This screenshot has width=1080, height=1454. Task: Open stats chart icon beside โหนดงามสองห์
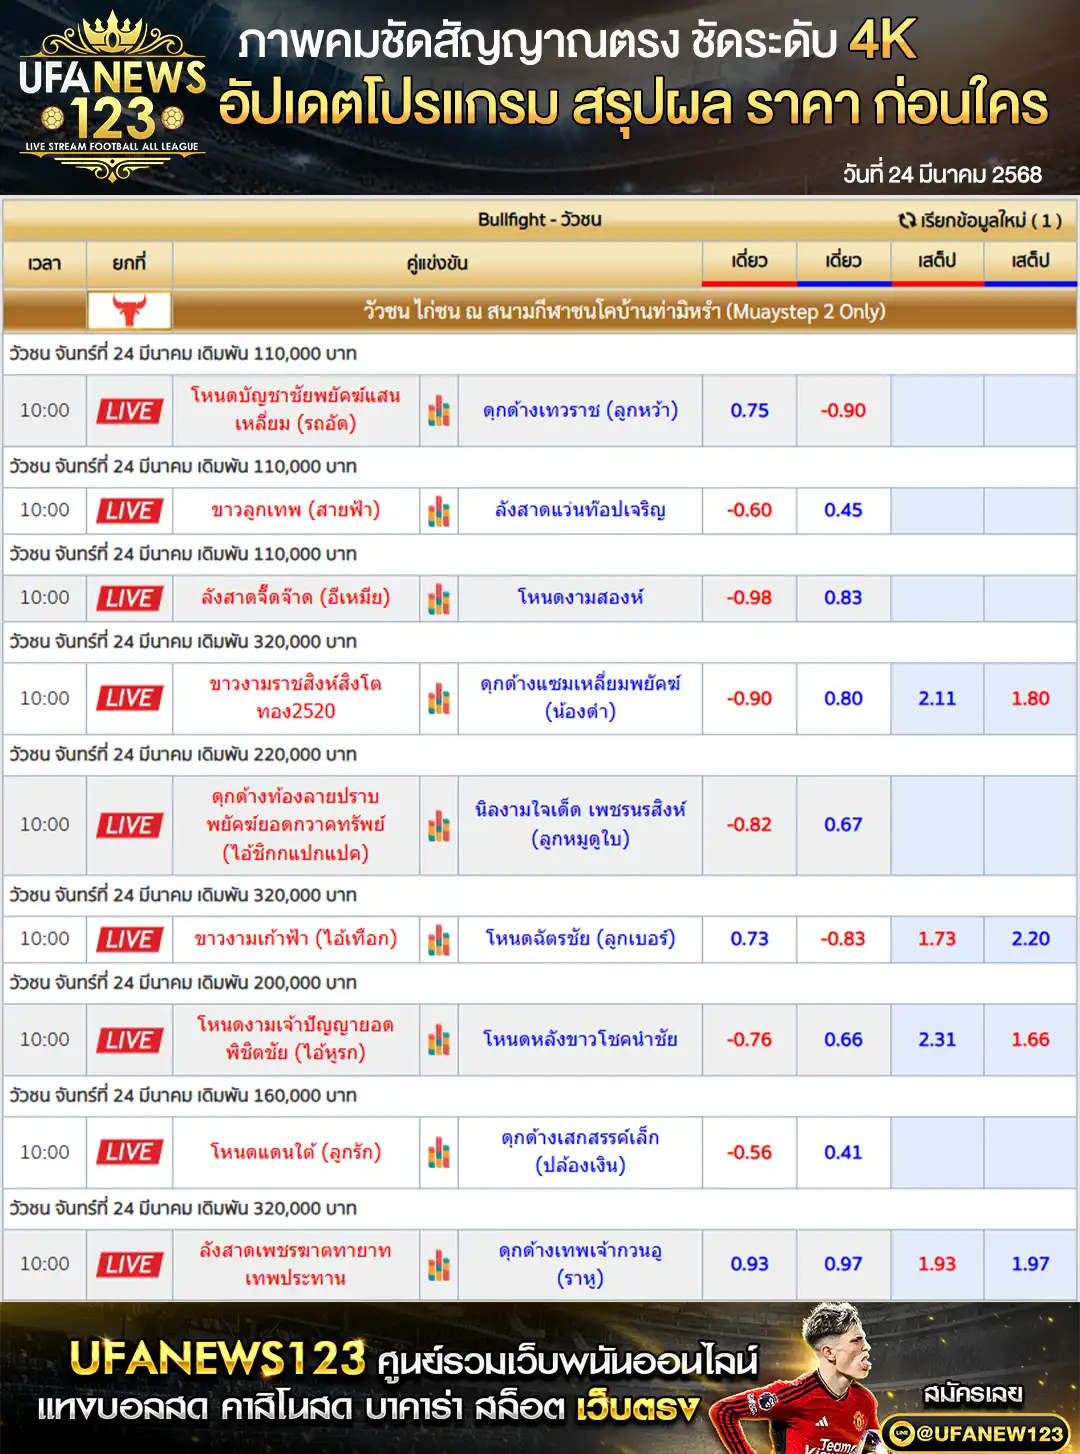[x=439, y=598]
